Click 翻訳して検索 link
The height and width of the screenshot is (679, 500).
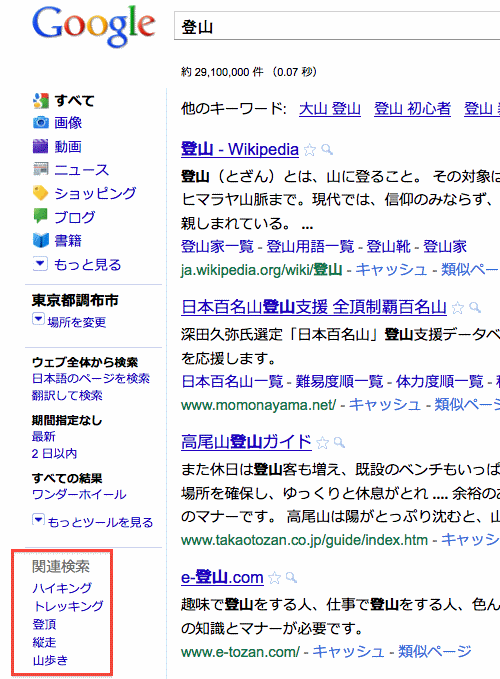(x=67, y=395)
